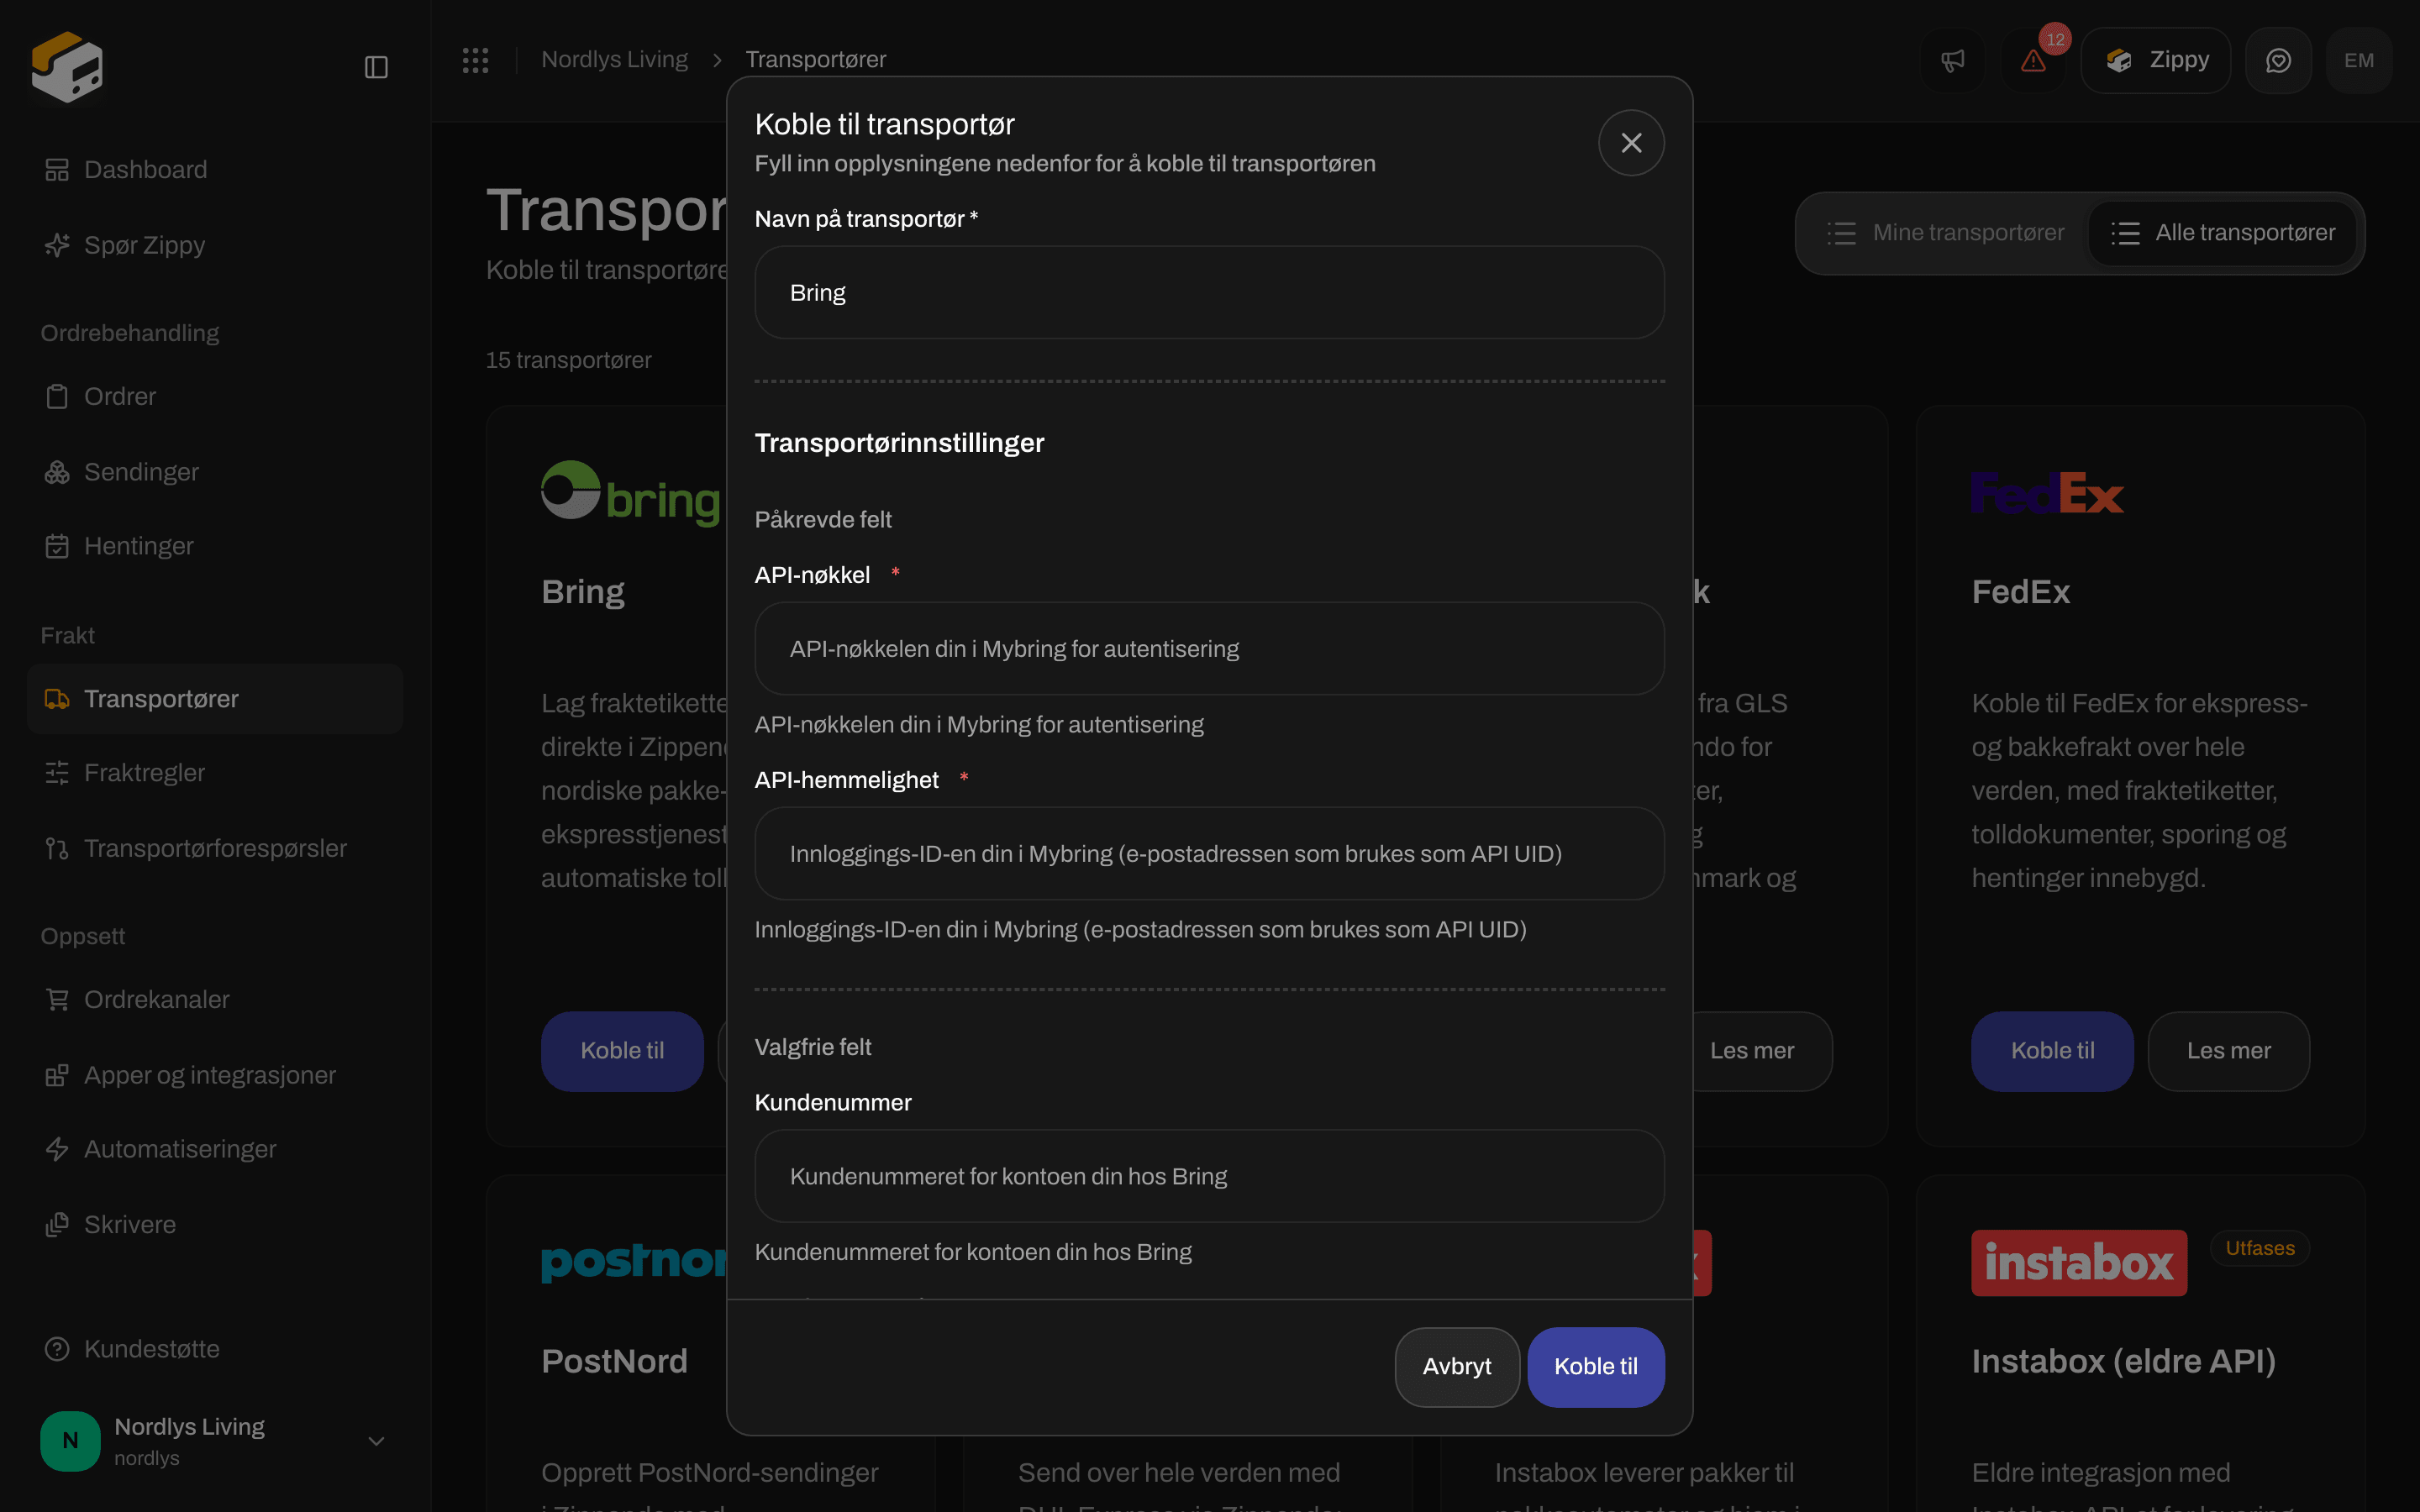Switch to Alle transportører view
Image resolution: width=2420 pixels, height=1512 pixels.
[2223, 233]
